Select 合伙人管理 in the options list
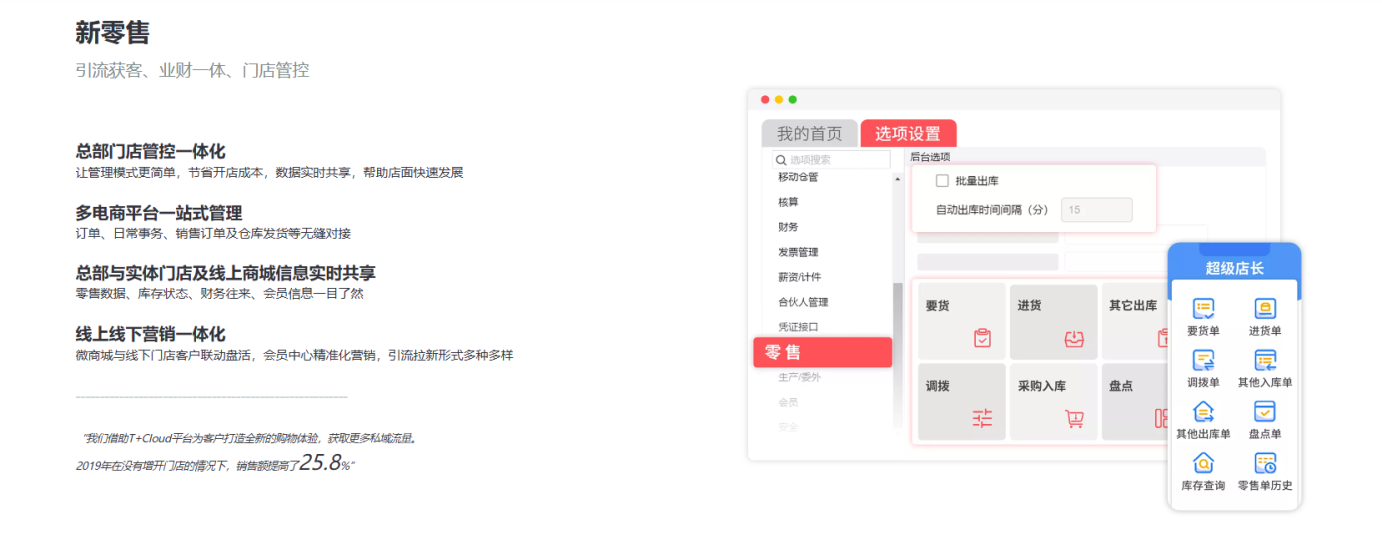 [x=803, y=302]
